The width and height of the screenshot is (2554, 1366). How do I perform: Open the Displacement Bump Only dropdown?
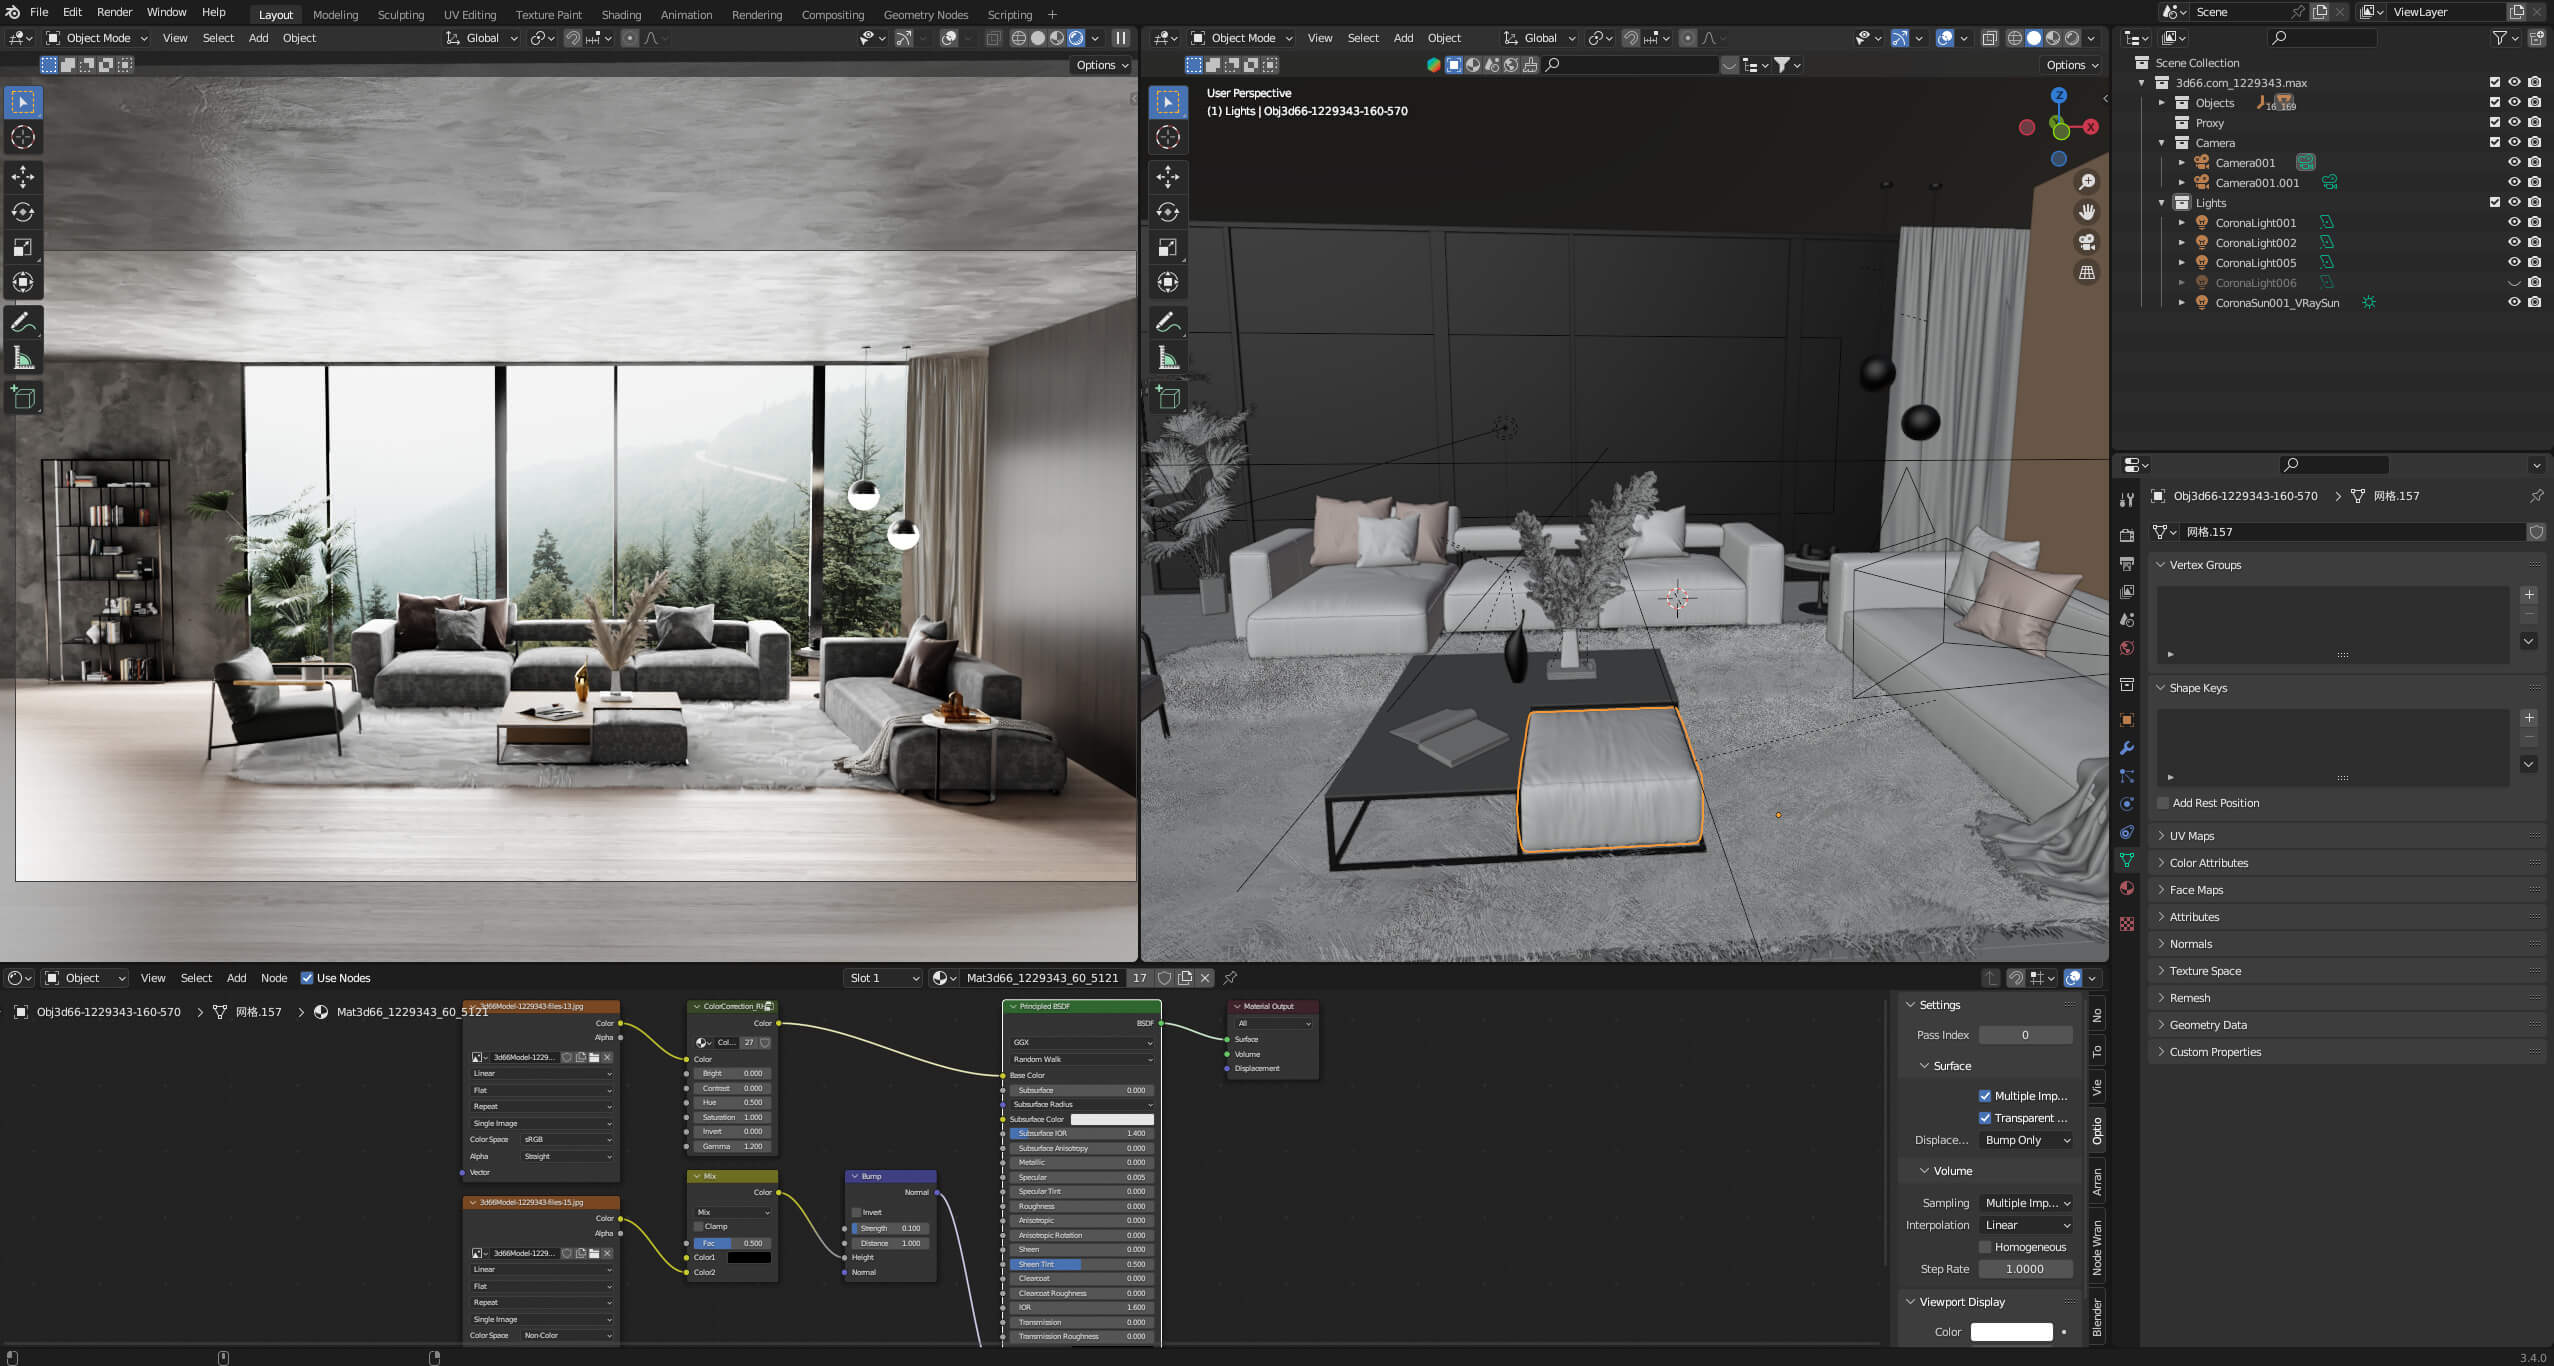pos(2026,1140)
